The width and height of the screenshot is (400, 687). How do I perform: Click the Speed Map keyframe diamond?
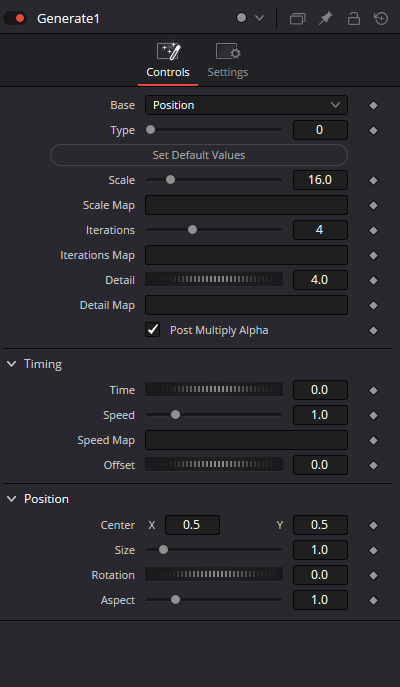point(373,440)
